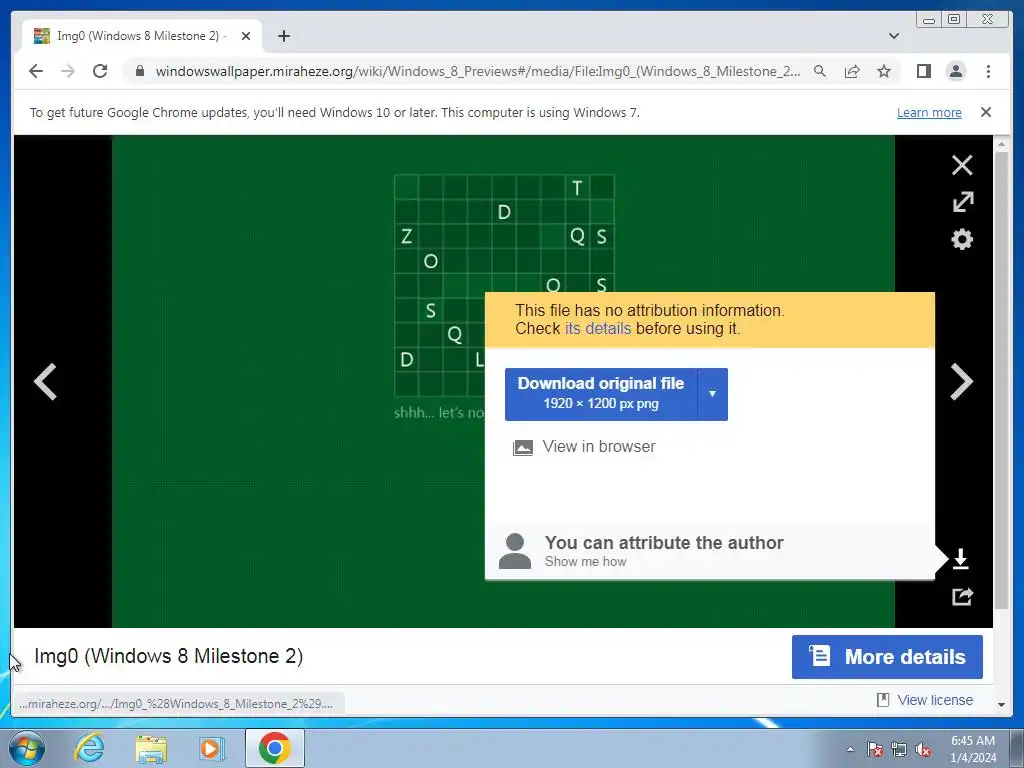This screenshot has width=1024, height=768.
Task: Click the Download original file button
Action: click(601, 394)
